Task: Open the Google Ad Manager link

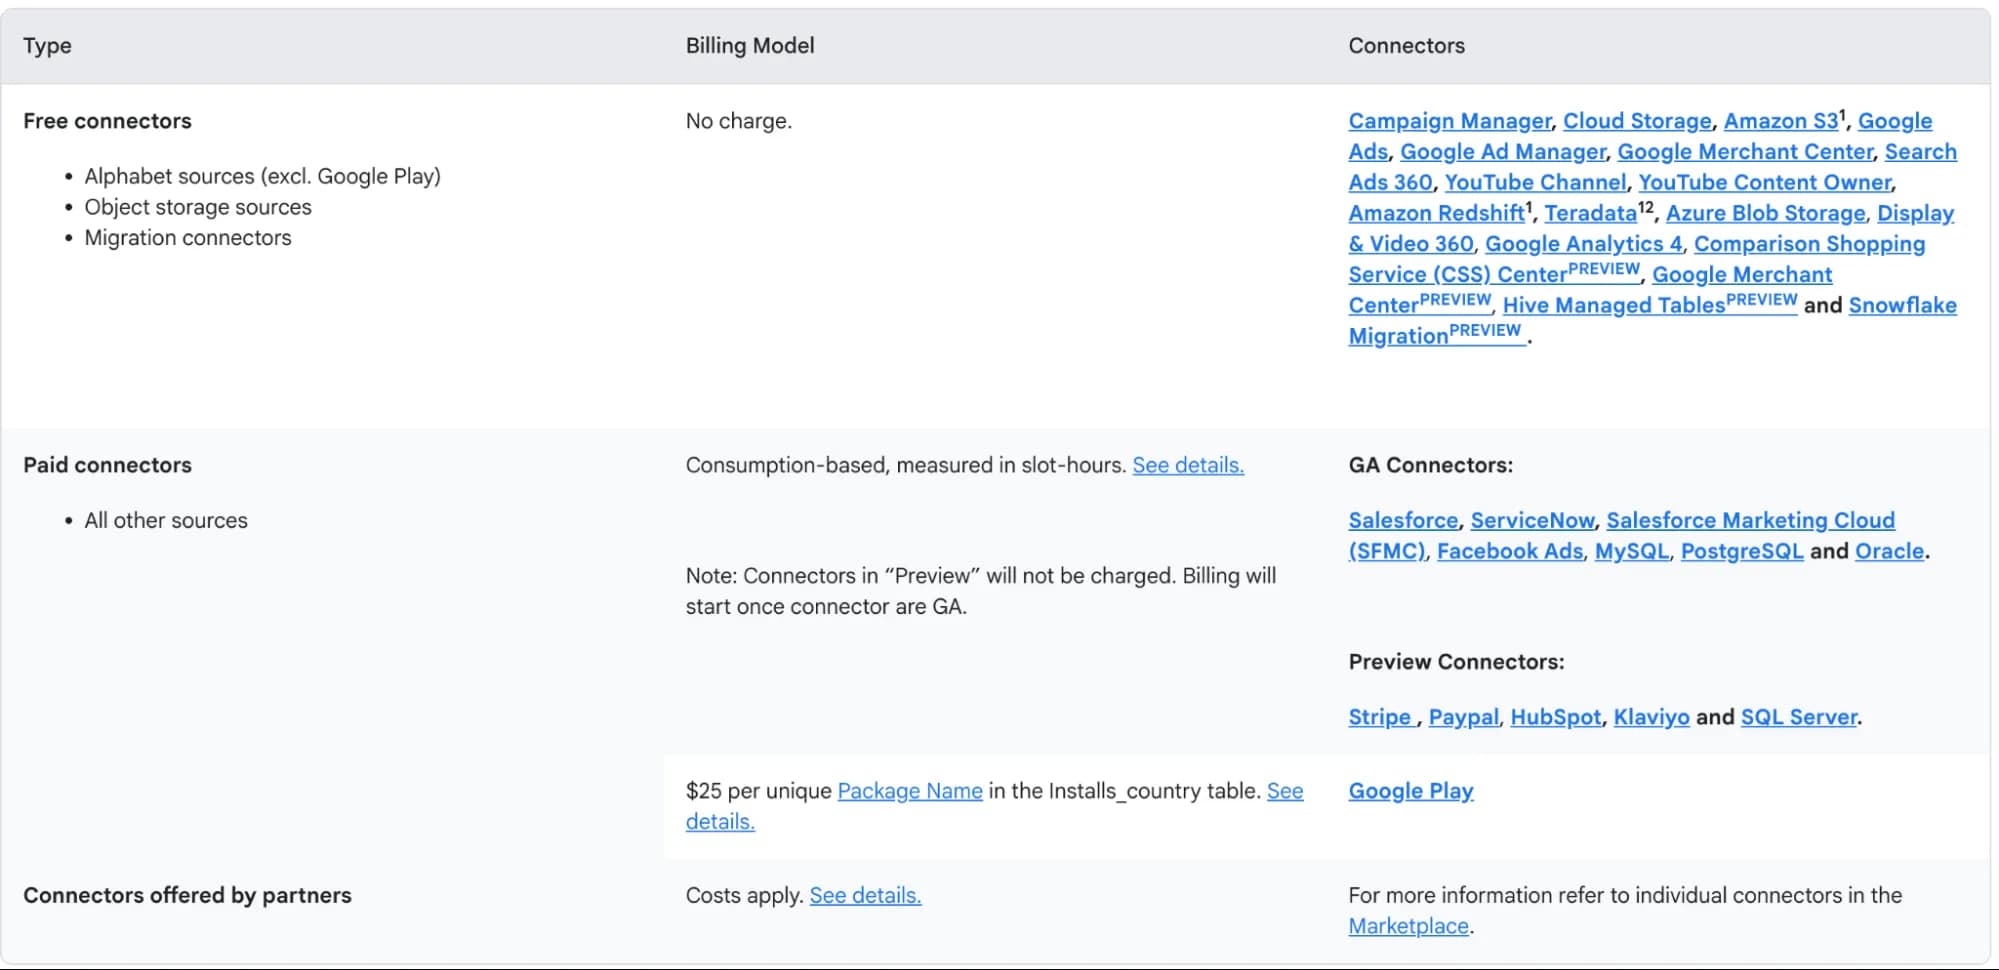Action: 1501,152
